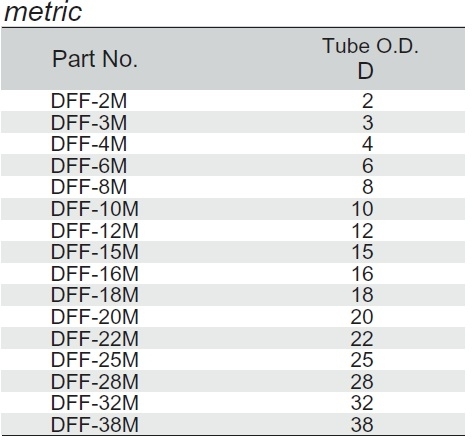
Task: Select part number DFF-22M
Action: tap(95, 338)
